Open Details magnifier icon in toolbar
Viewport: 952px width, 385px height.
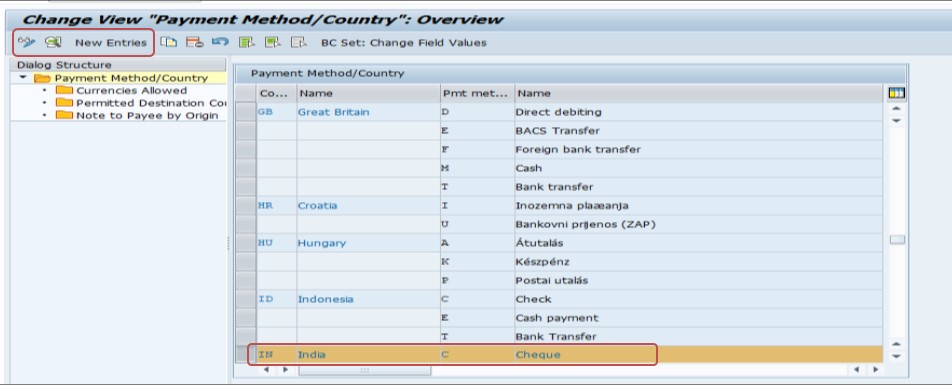pos(53,43)
